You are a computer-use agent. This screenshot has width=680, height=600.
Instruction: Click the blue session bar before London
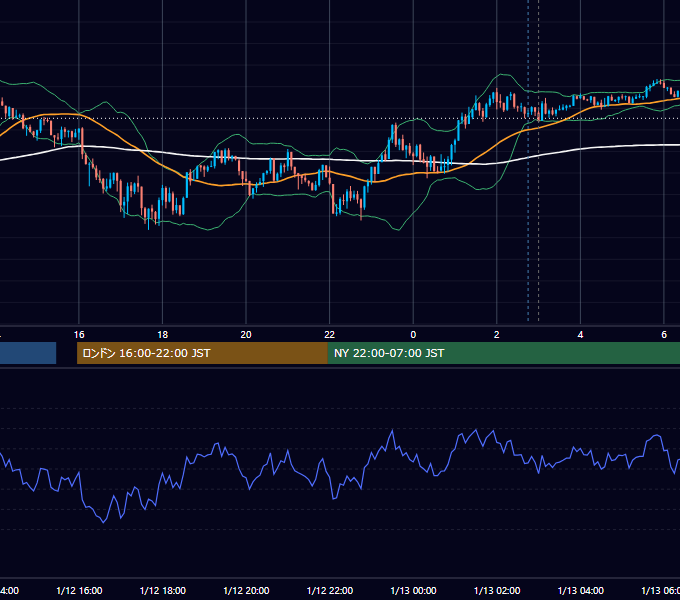click(28, 353)
